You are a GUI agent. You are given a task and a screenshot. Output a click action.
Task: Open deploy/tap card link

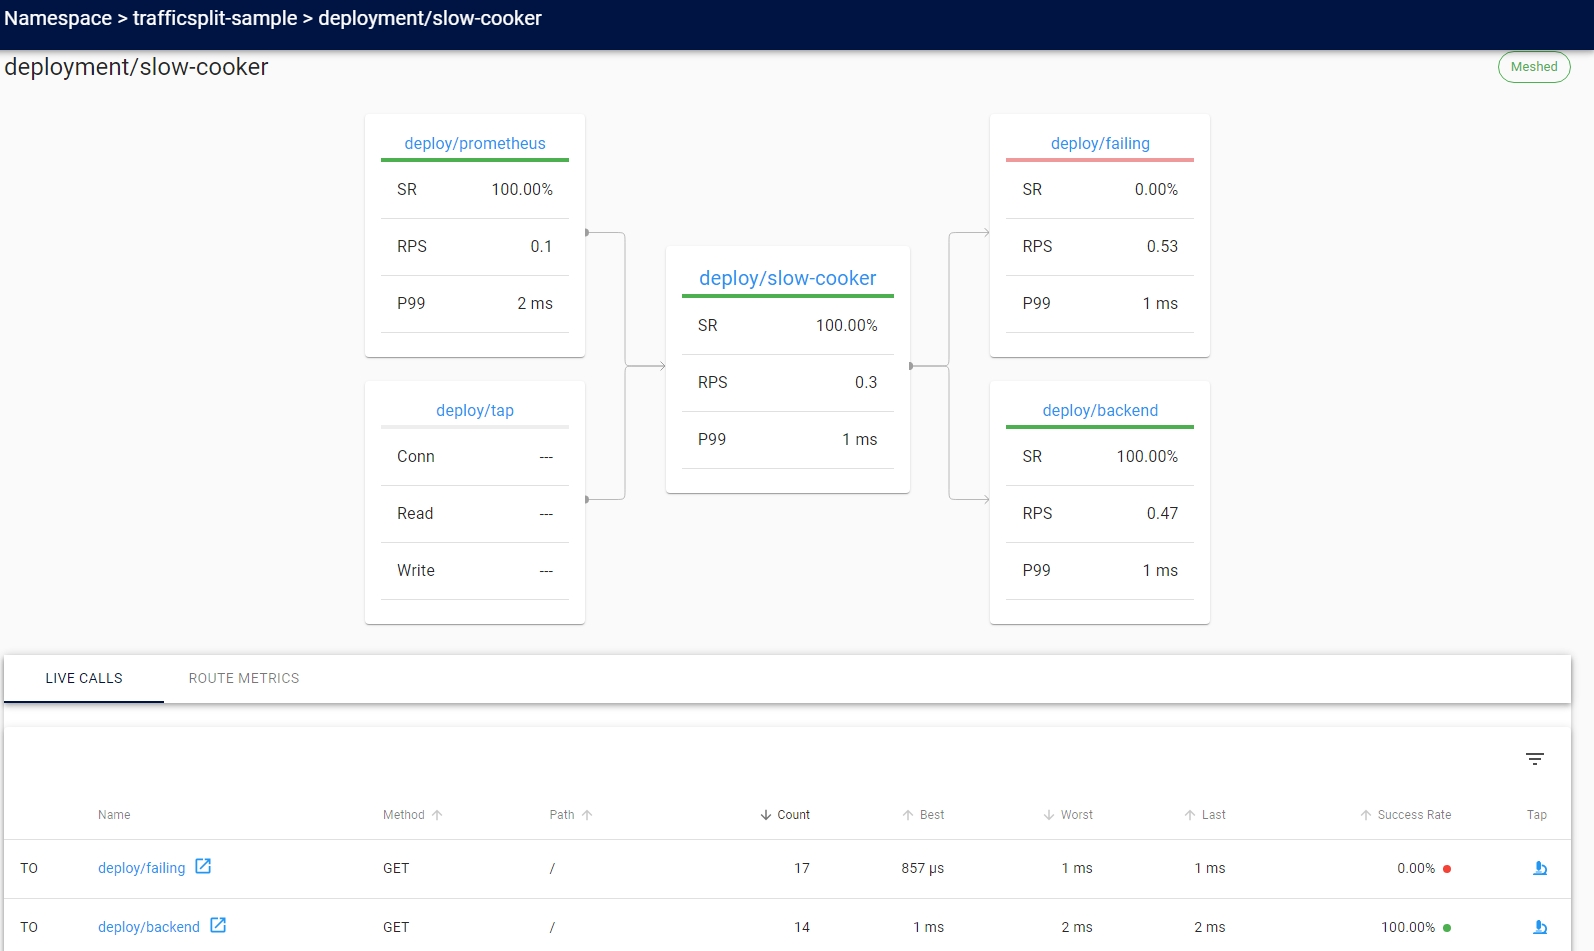tap(475, 410)
